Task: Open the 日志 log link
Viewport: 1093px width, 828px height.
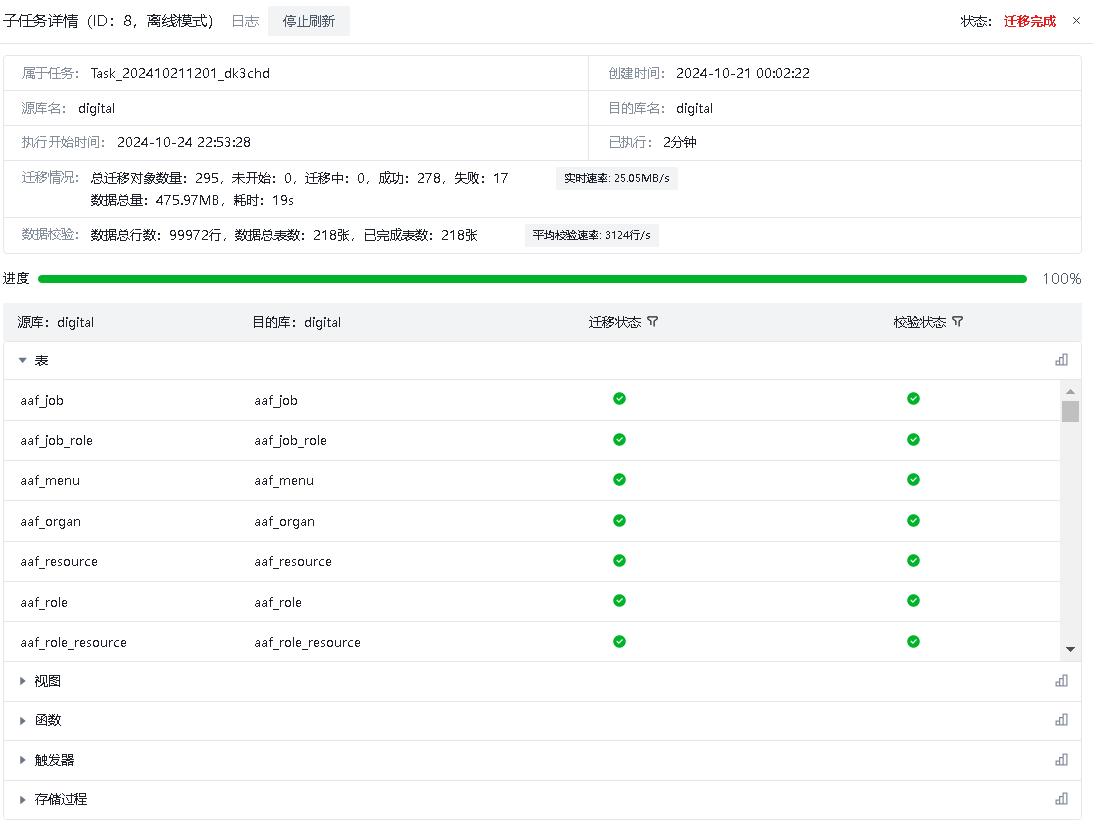Action: 245,22
